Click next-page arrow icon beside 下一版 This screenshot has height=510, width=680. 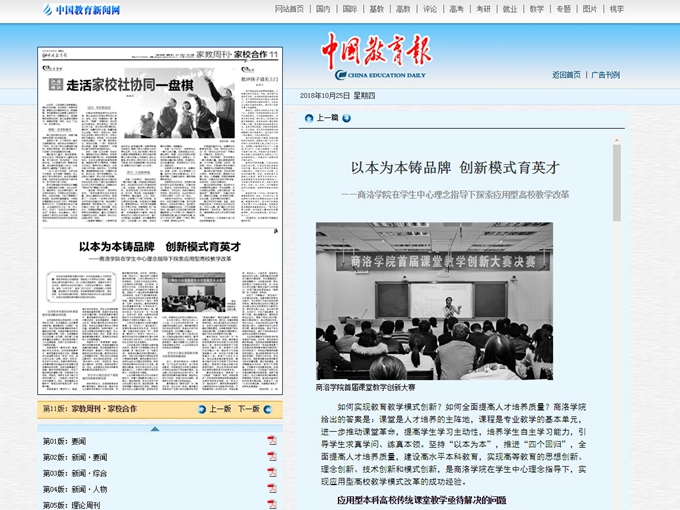[269, 409]
